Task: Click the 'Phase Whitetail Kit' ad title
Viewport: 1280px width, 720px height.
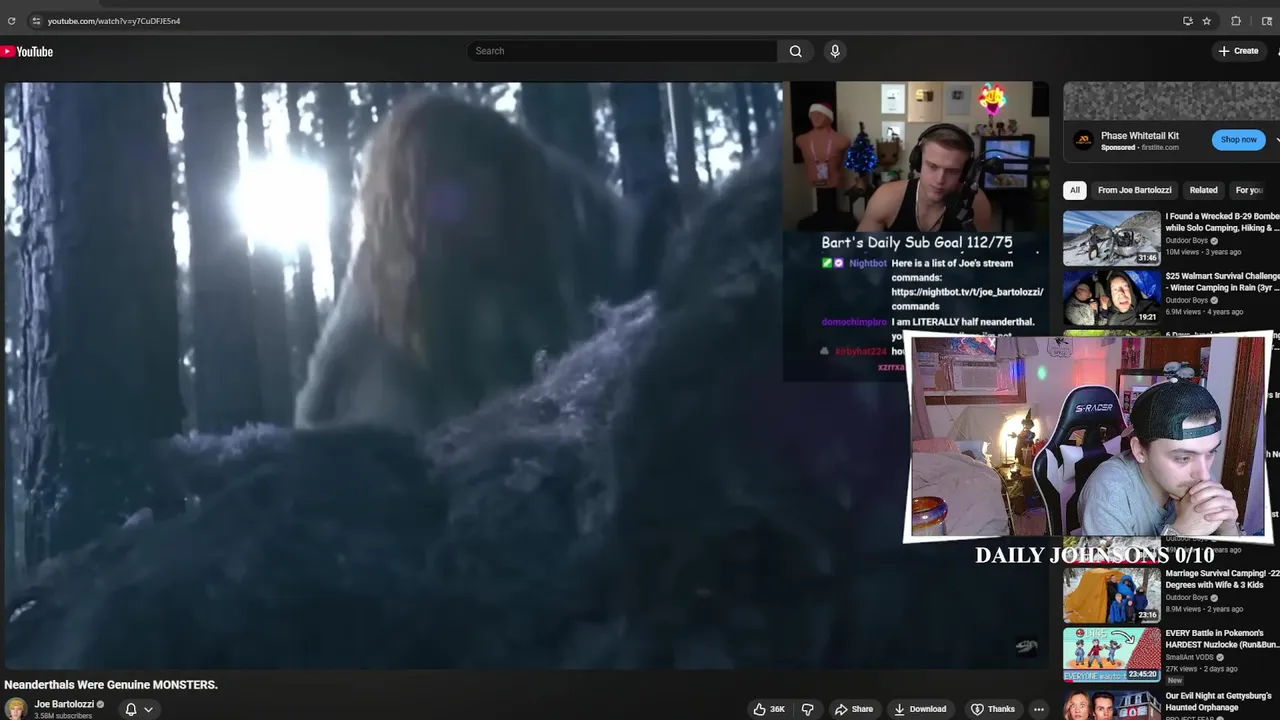Action: (x=1139, y=135)
